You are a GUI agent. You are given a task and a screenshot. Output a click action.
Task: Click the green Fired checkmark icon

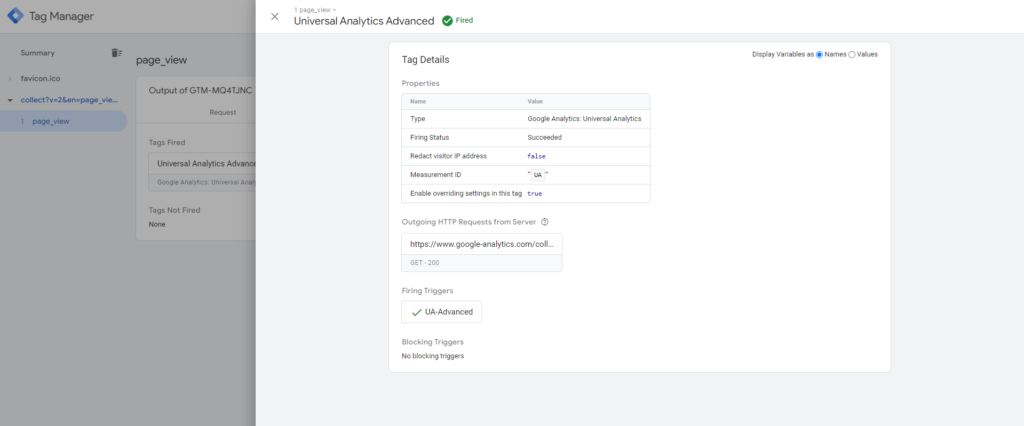[447, 21]
